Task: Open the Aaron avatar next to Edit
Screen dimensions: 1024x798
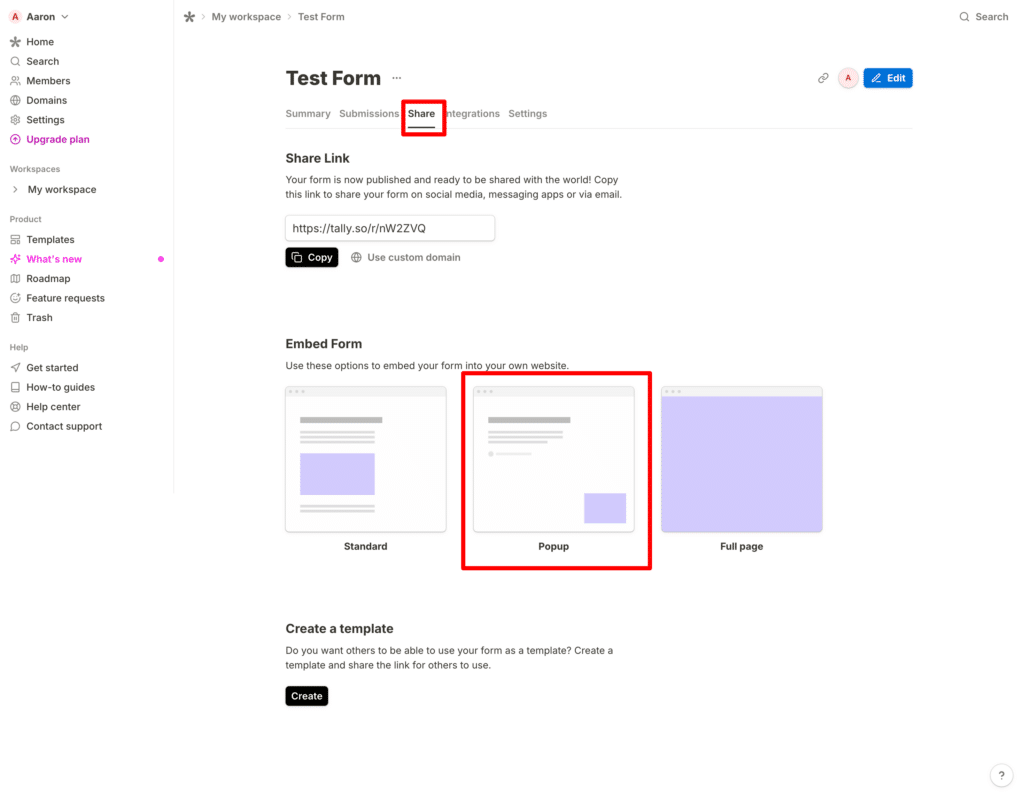Action: 848,78
